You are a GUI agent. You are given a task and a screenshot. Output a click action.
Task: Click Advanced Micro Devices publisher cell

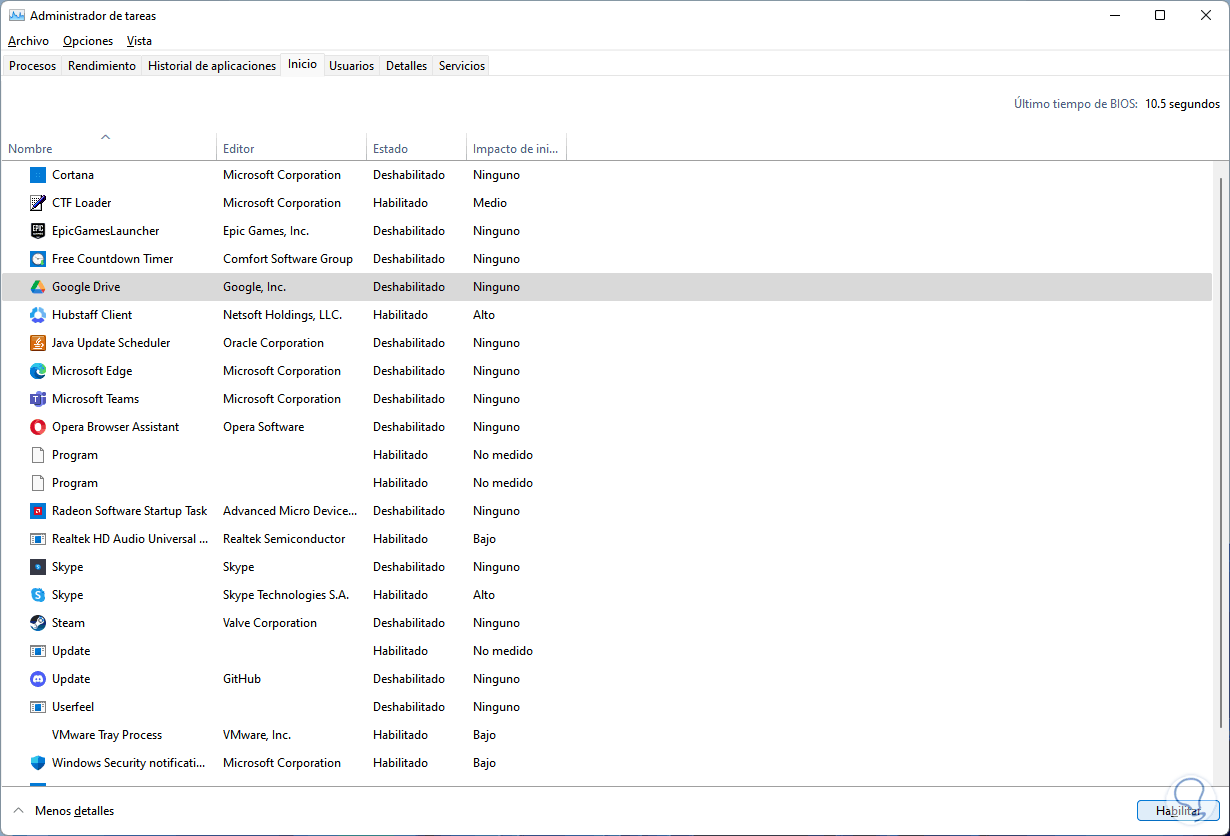click(x=290, y=511)
